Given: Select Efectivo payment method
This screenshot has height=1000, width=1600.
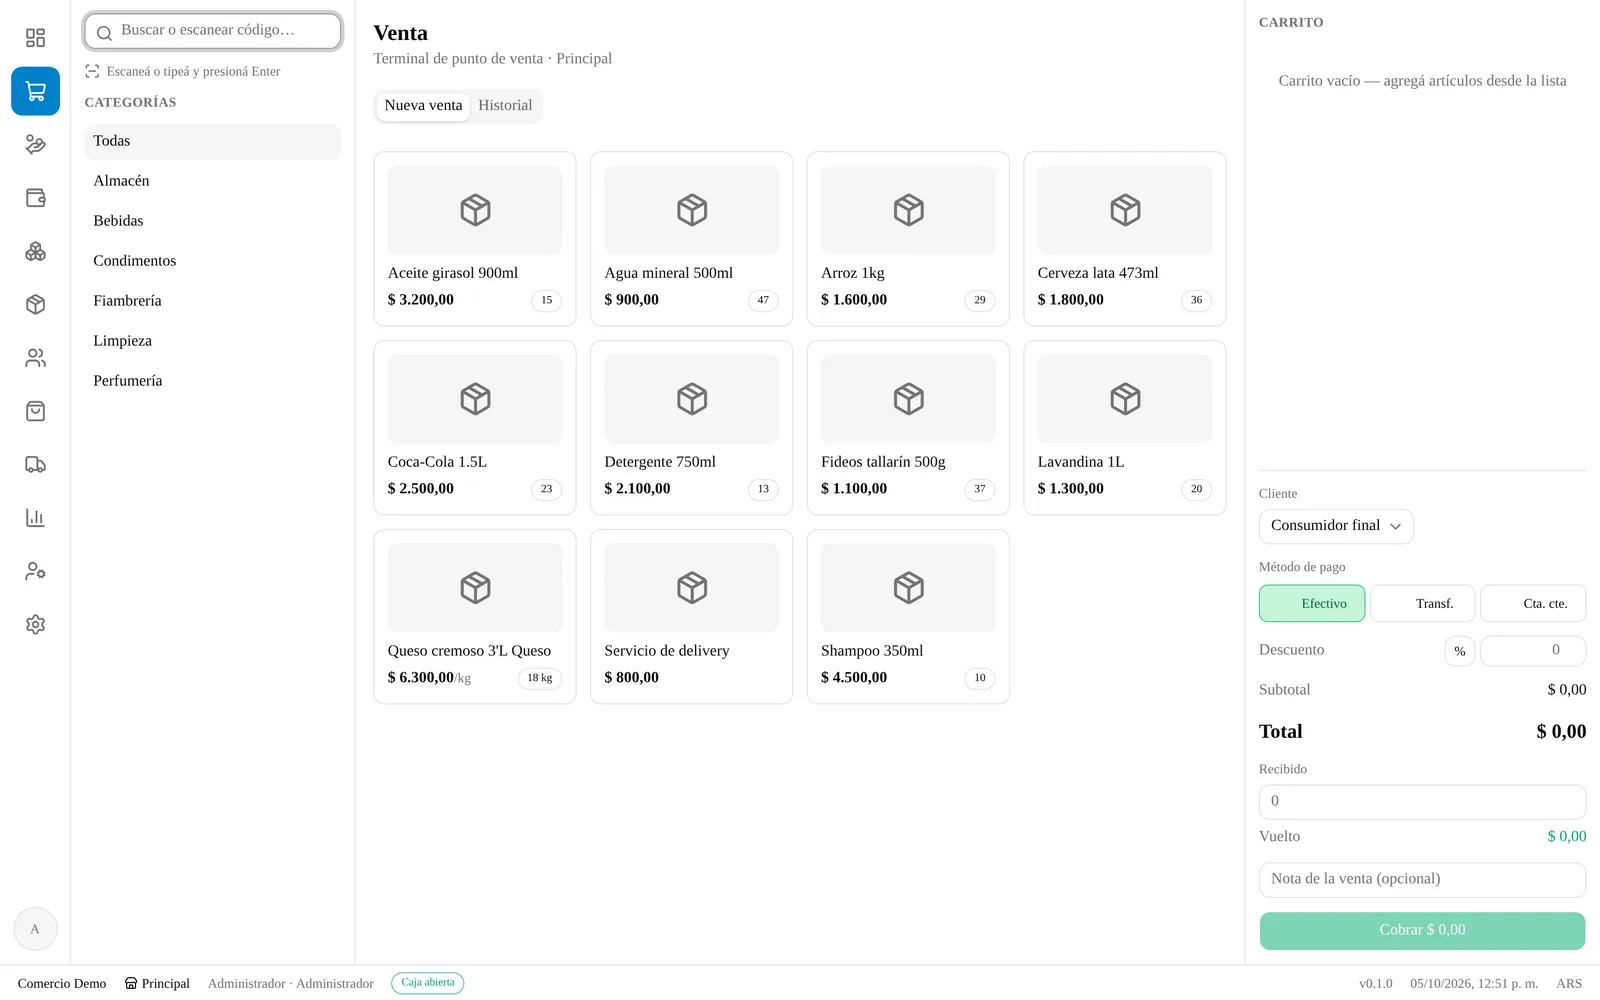Looking at the screenshot, I should tap(1312, 604).
